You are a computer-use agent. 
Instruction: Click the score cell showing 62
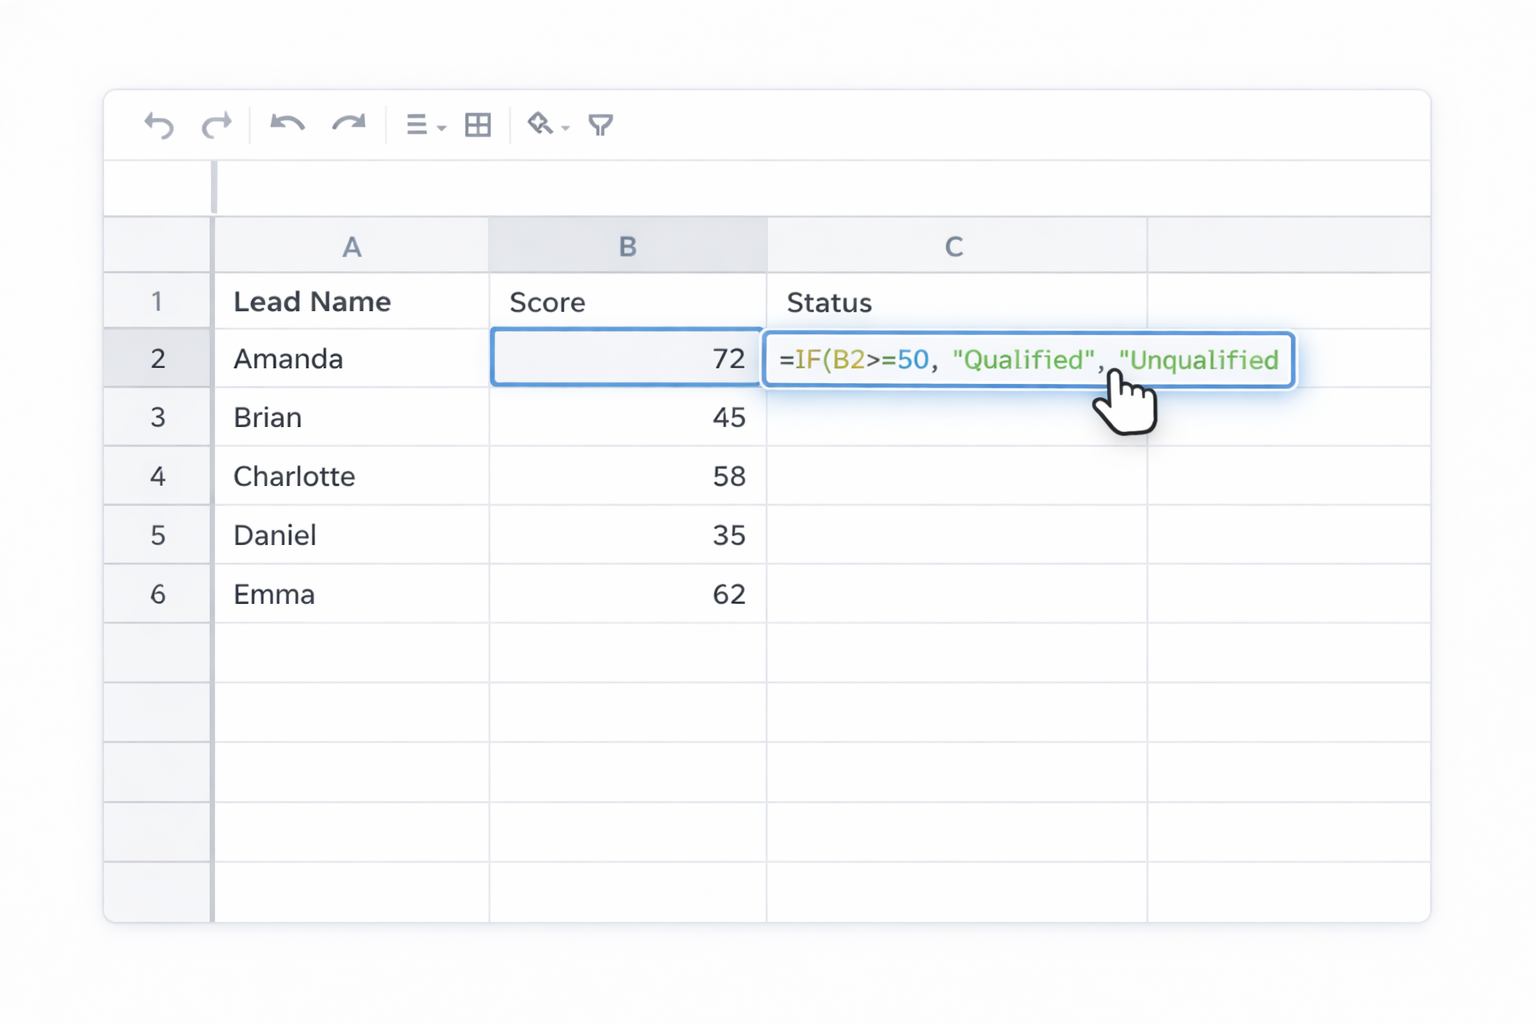click(628, 594)
